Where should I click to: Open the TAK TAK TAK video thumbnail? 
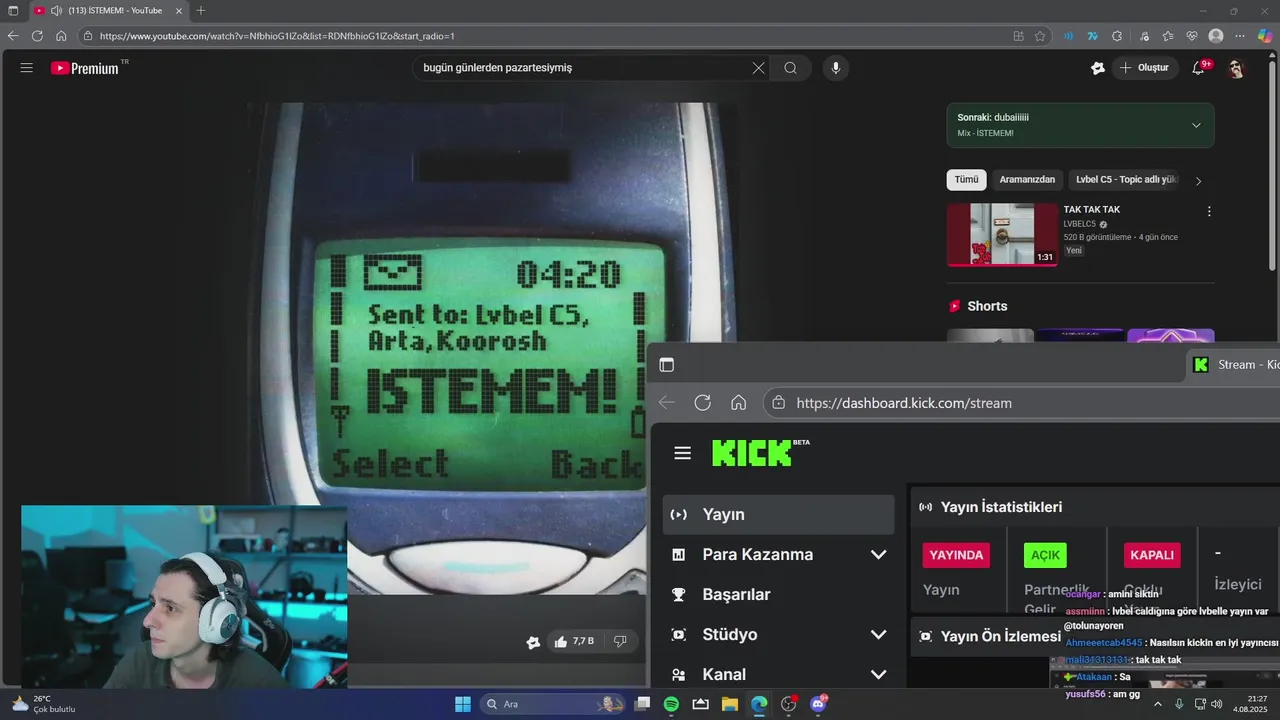(1002, 235)
